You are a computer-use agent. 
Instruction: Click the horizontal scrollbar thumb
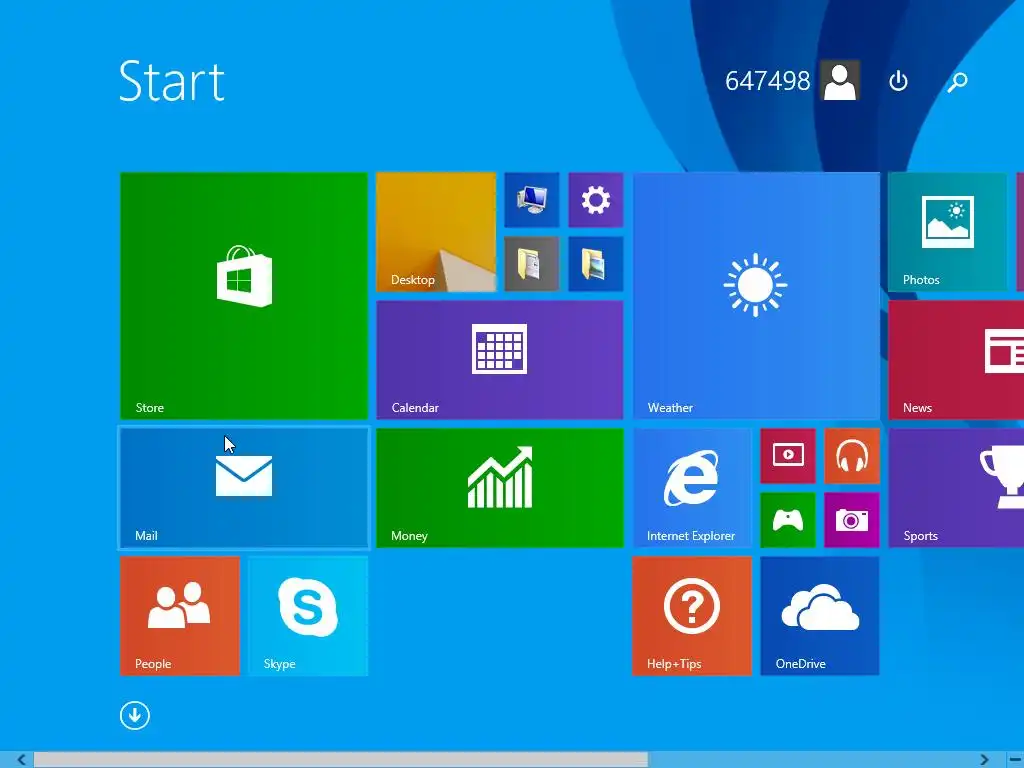(341, 760)
